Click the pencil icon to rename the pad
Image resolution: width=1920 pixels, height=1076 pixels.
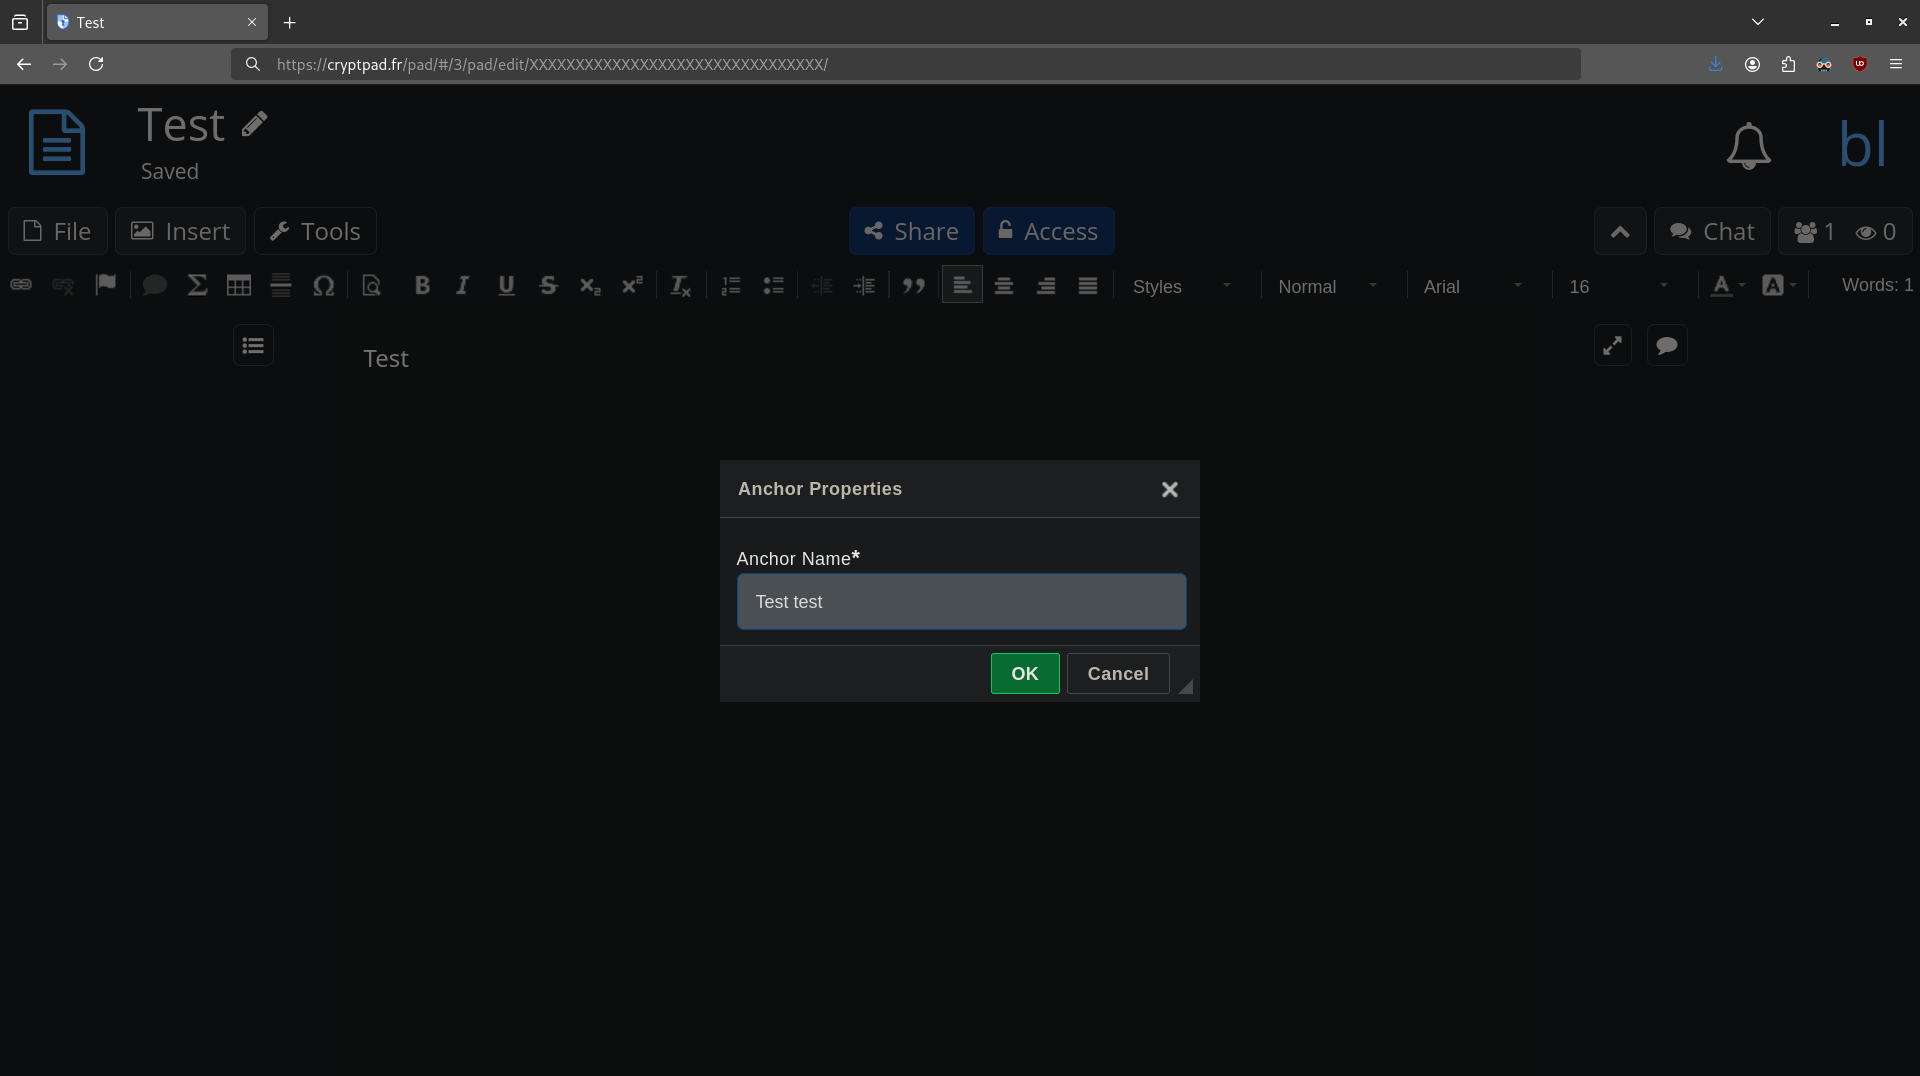point(254,124)
